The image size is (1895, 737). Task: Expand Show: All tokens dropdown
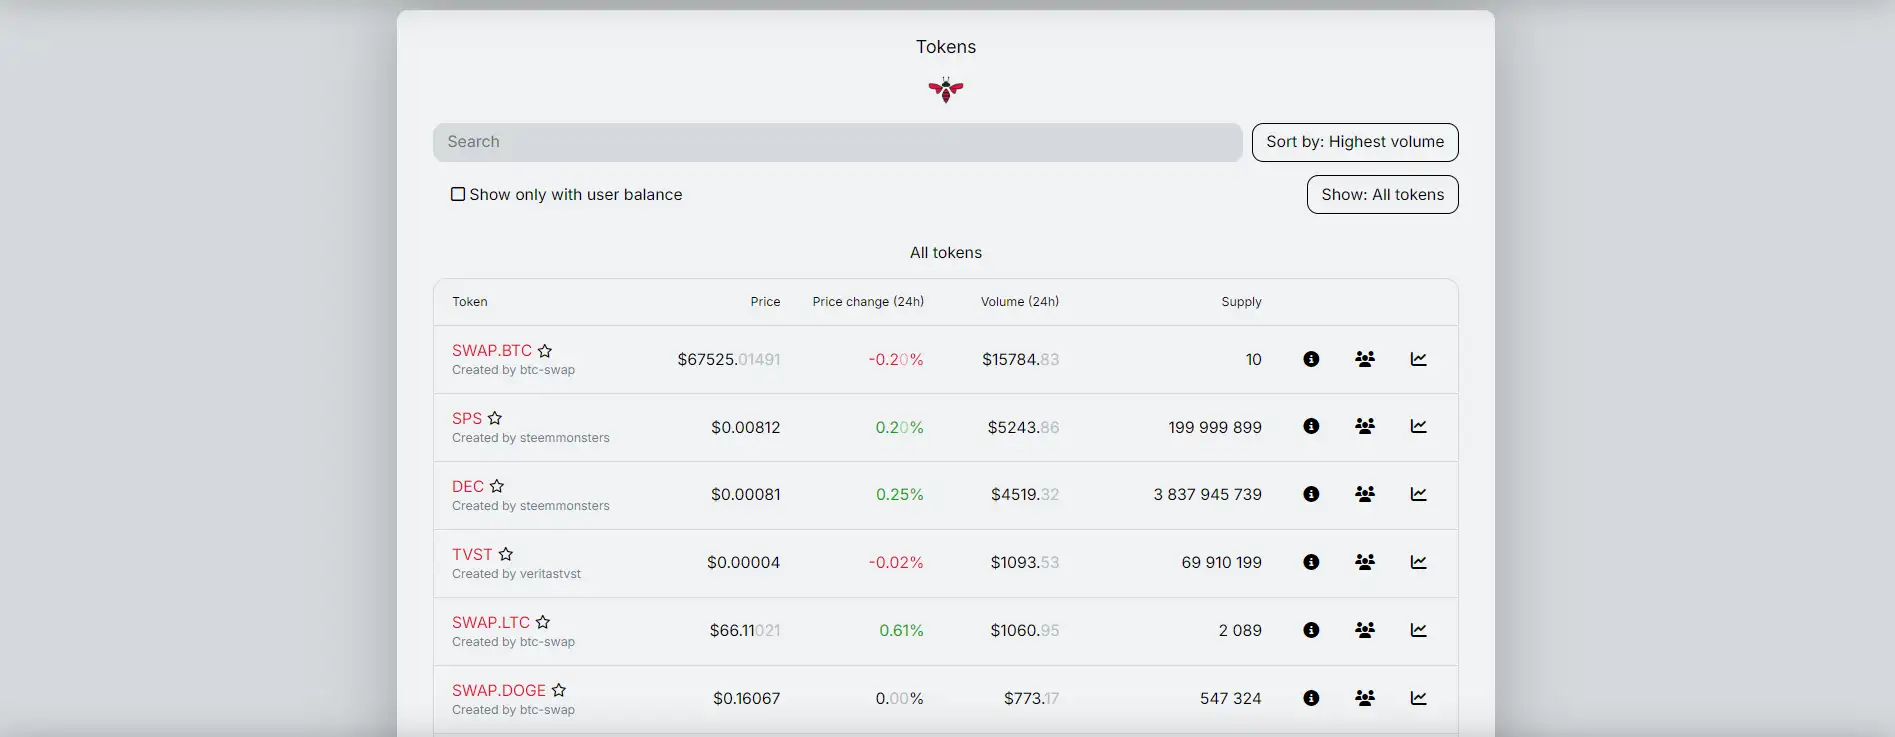coord(1382,195)
